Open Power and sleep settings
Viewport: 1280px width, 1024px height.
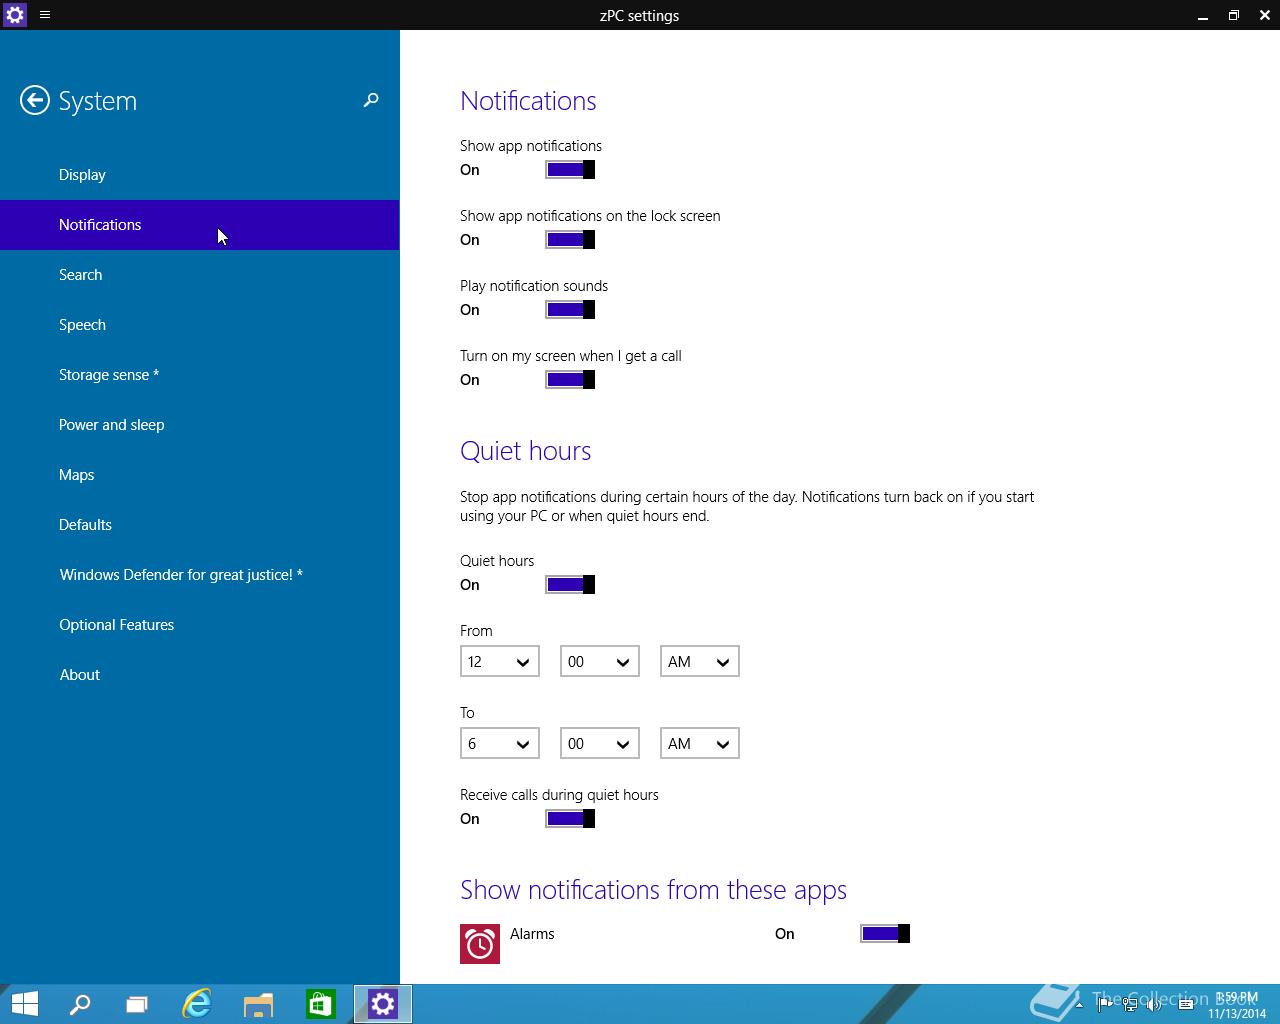[200, 425]
